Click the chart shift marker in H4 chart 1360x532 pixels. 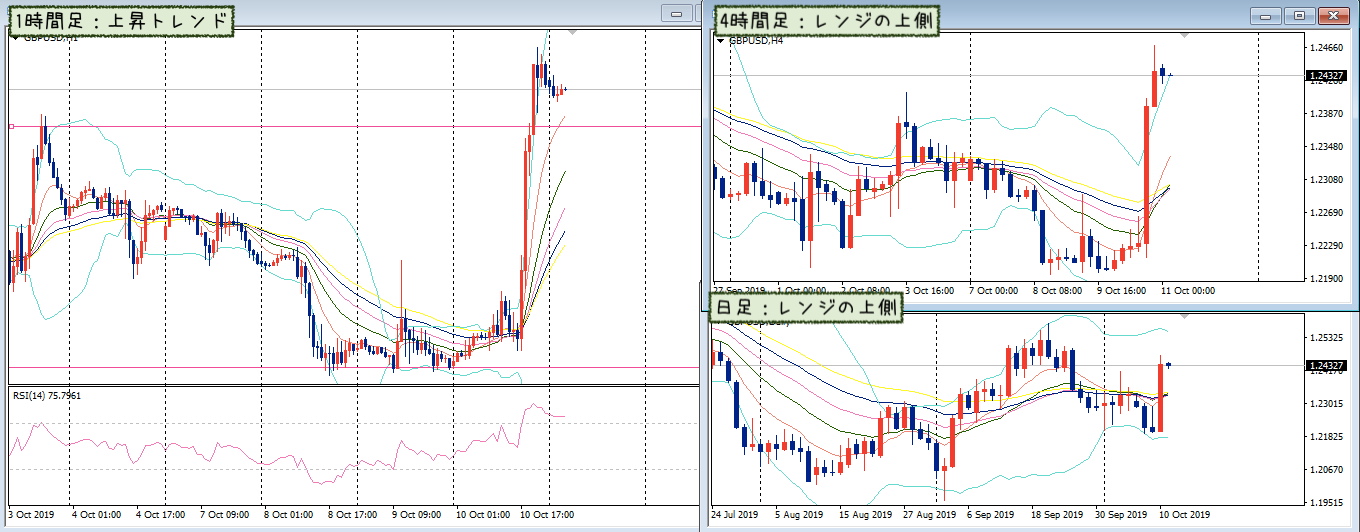coord(1186,36)
